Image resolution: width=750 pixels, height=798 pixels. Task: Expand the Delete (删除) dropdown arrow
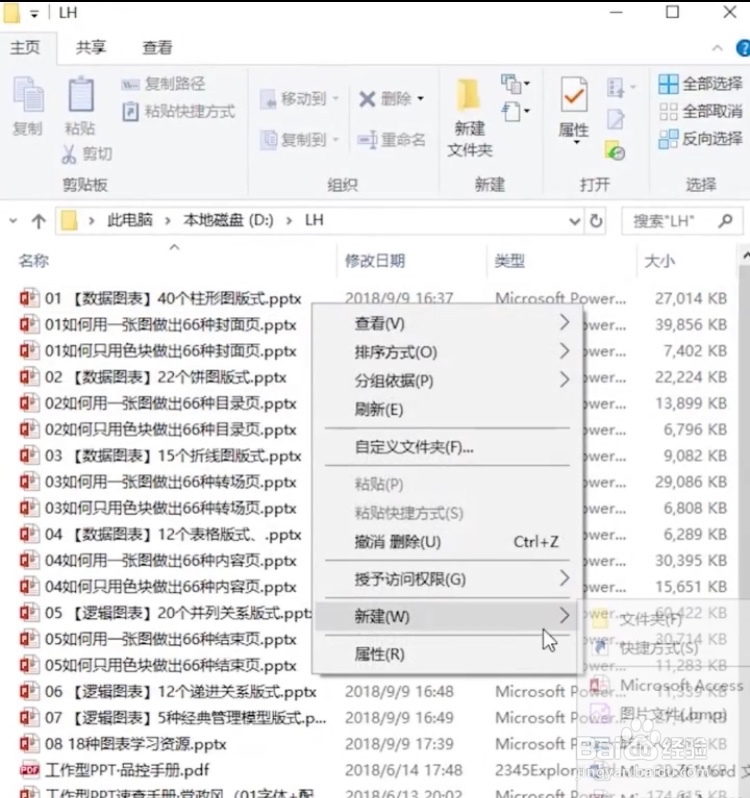tap(421, 98)
